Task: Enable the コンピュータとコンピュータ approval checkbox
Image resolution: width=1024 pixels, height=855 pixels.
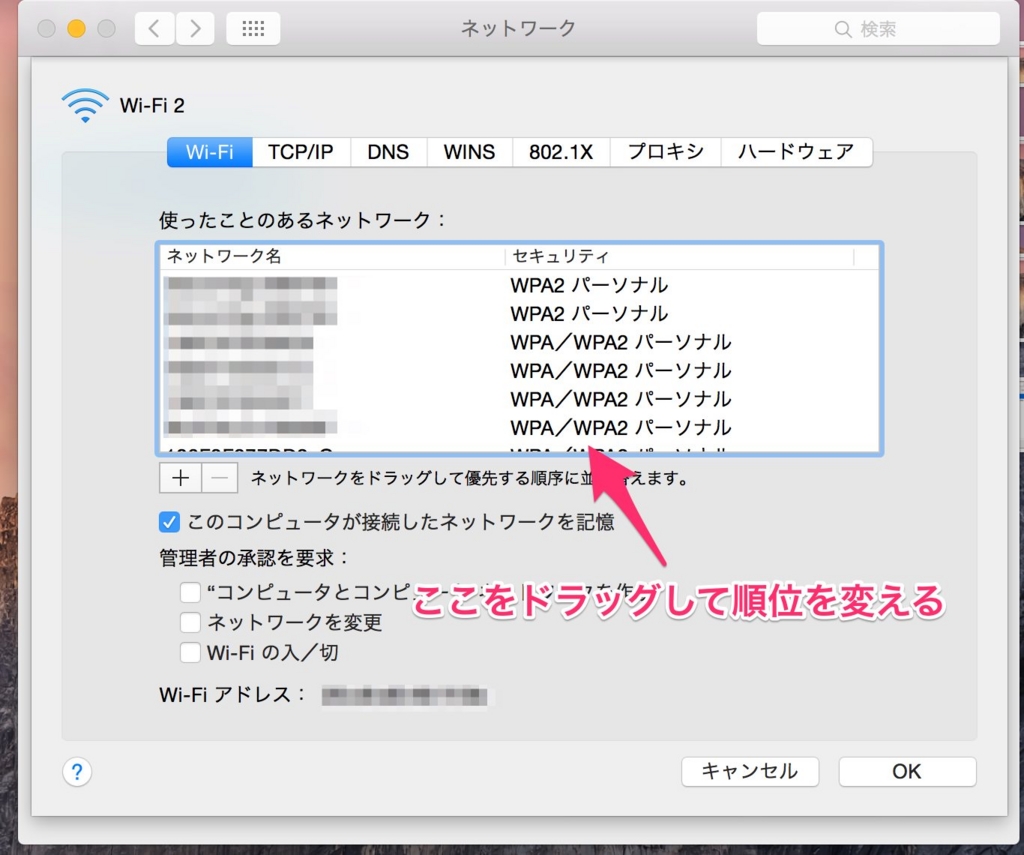Action: pyautogui.click(x=190, y=592)
